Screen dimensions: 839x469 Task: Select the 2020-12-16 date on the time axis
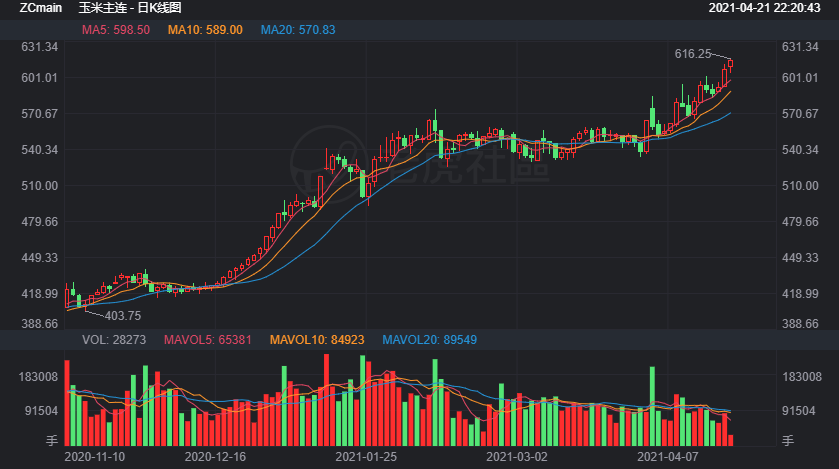tap(216, 456)
